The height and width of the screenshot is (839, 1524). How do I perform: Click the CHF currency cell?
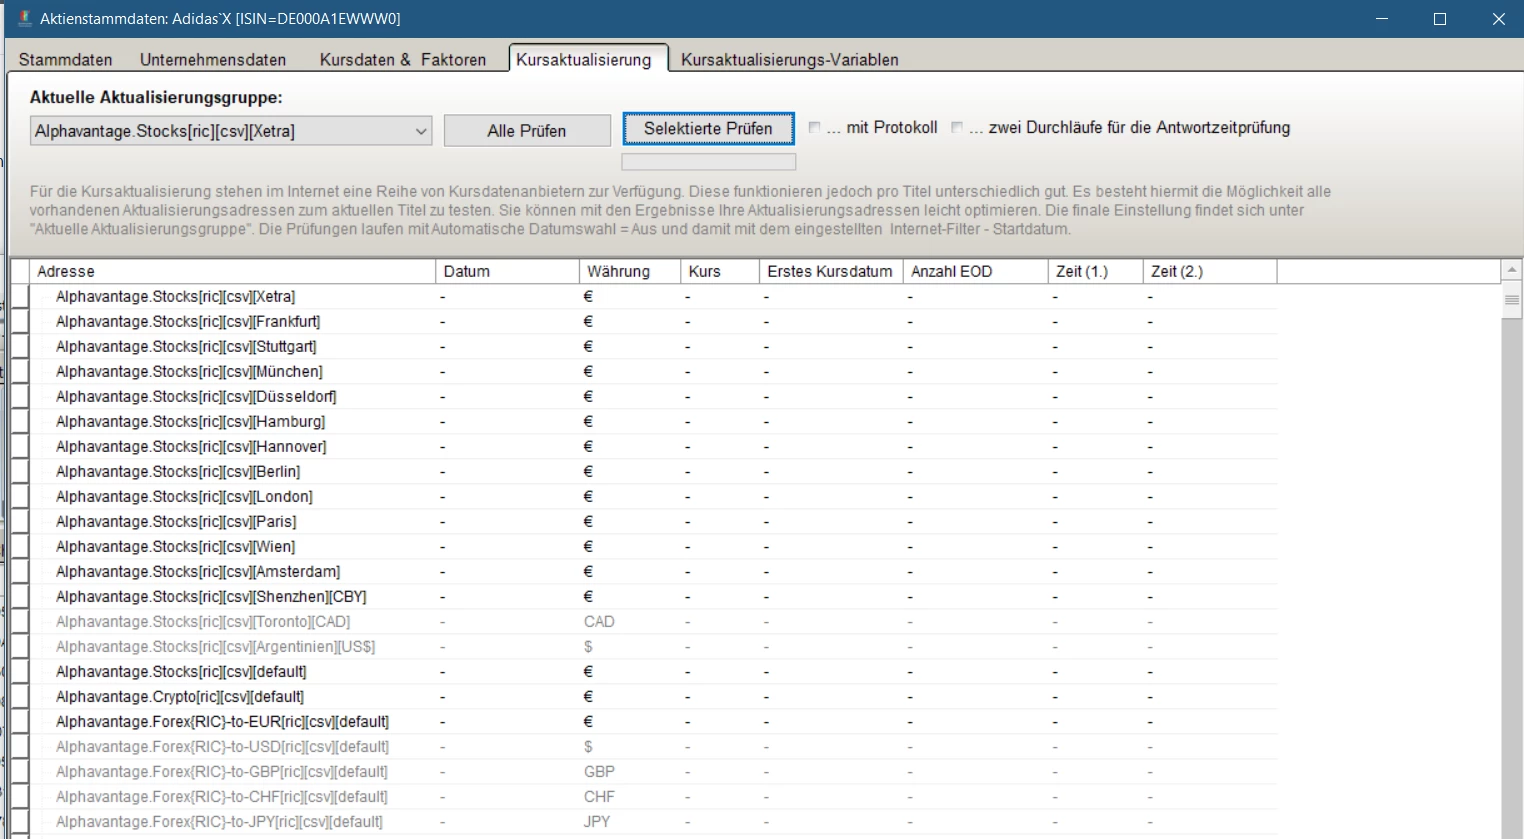click(599, 797)
